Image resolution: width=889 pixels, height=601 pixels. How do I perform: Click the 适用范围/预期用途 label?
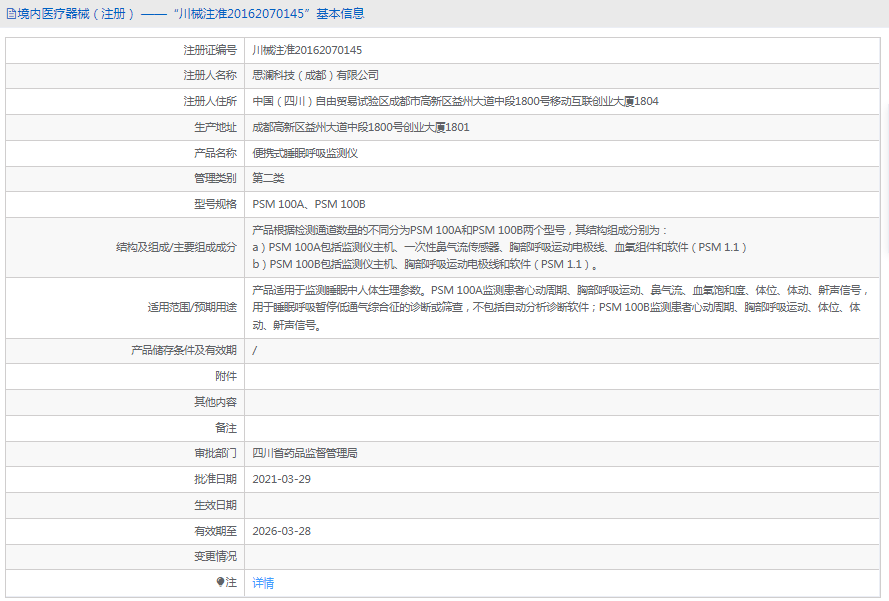pyautogui.click(x=192, y=307)
